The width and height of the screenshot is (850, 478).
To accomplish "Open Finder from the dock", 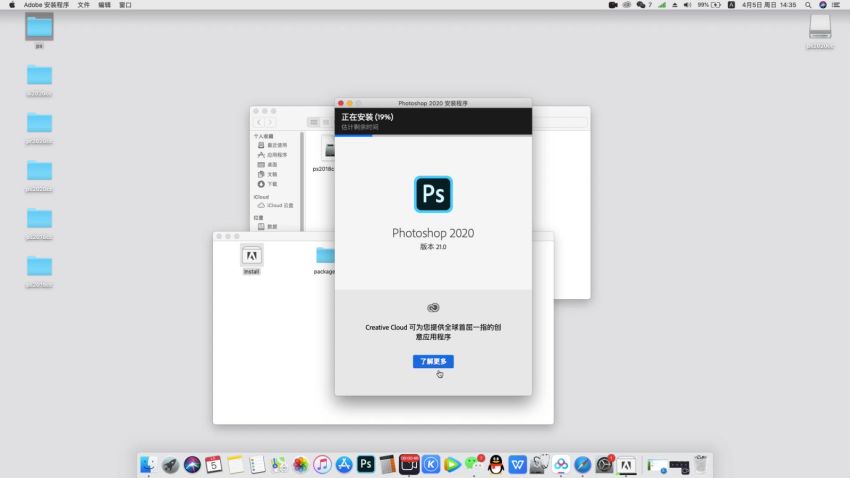I will [x=148, y=464].
